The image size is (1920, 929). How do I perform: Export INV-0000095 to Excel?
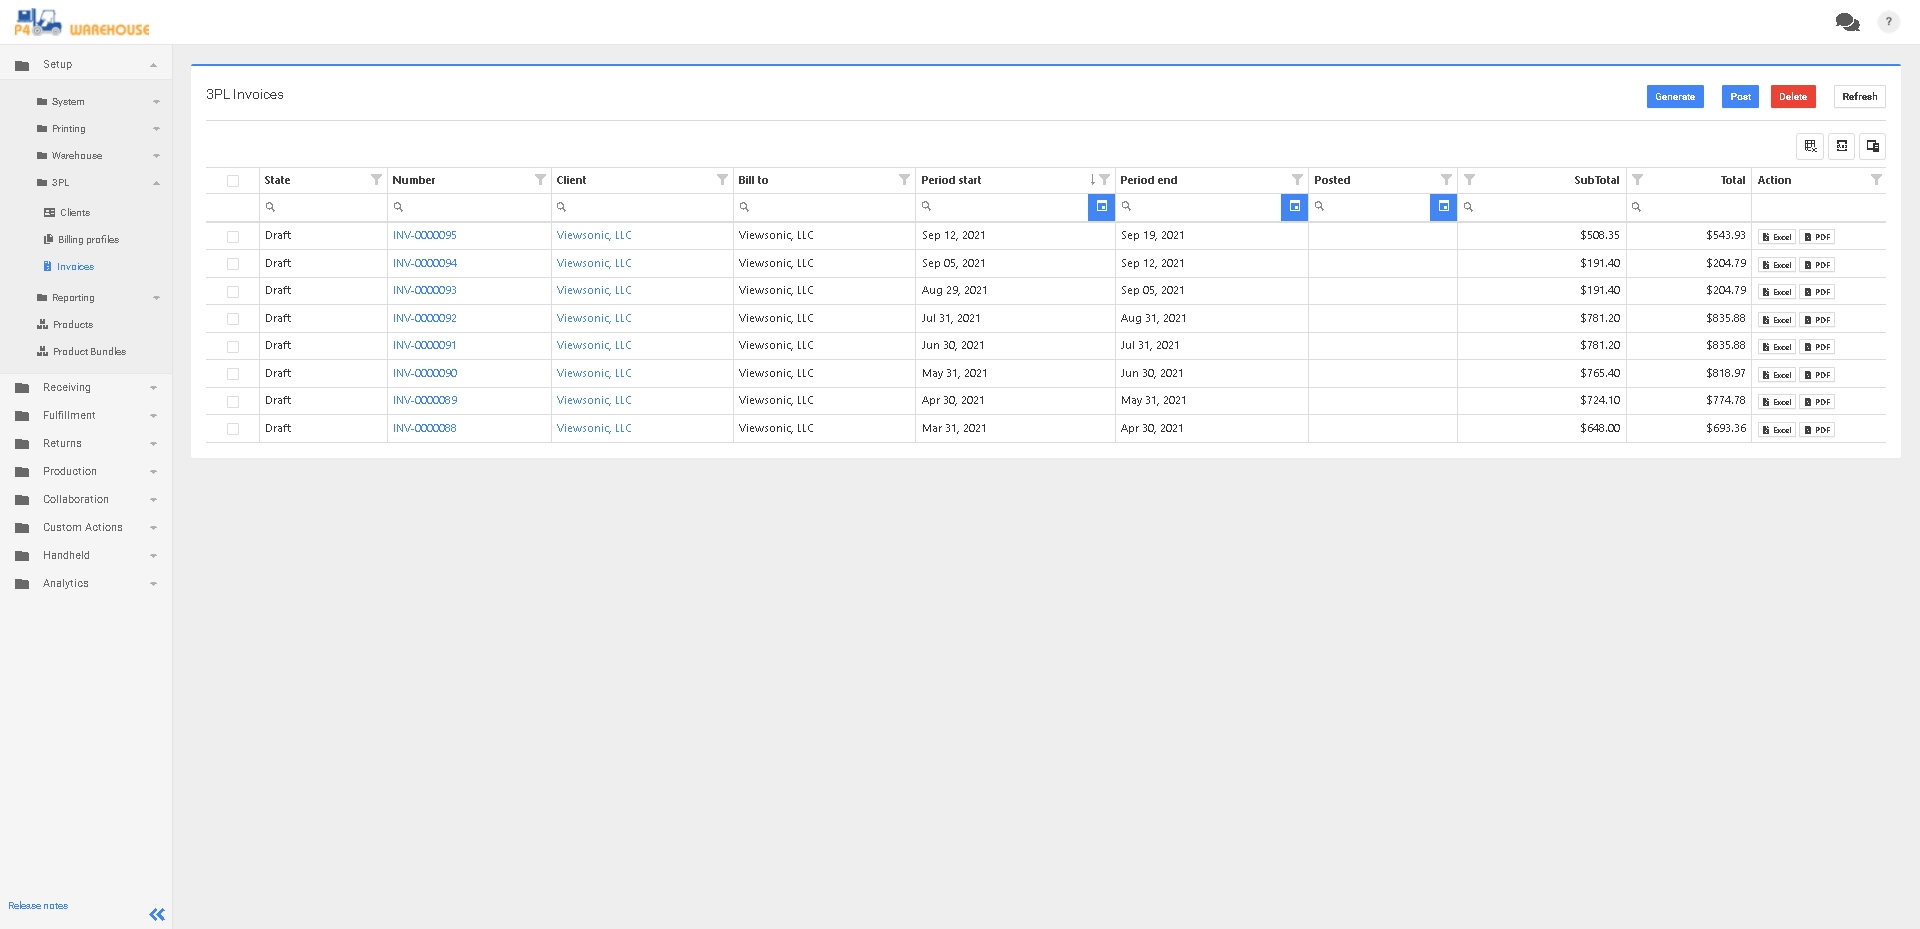coord(1777,237)
